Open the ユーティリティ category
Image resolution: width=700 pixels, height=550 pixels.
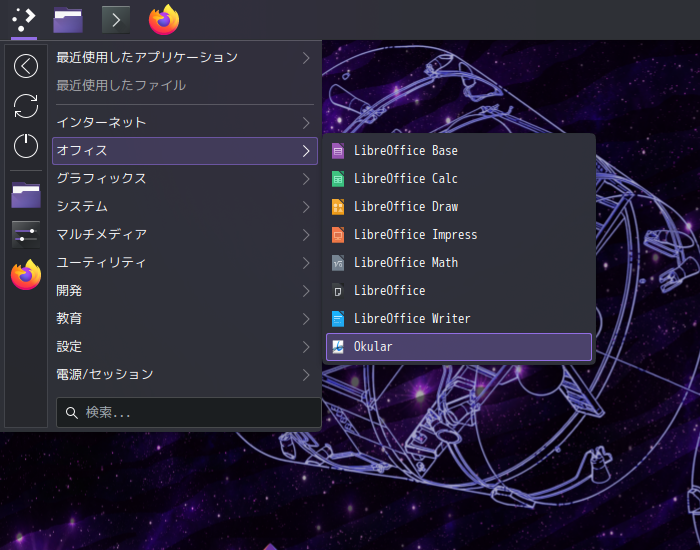(x=185, y=263)
